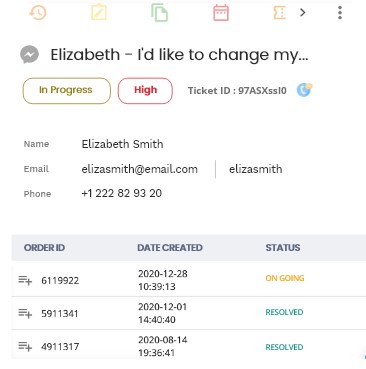Click phone number +1 222 82 93 20
This screenshot has width=366, height=369.
[122, 193]
